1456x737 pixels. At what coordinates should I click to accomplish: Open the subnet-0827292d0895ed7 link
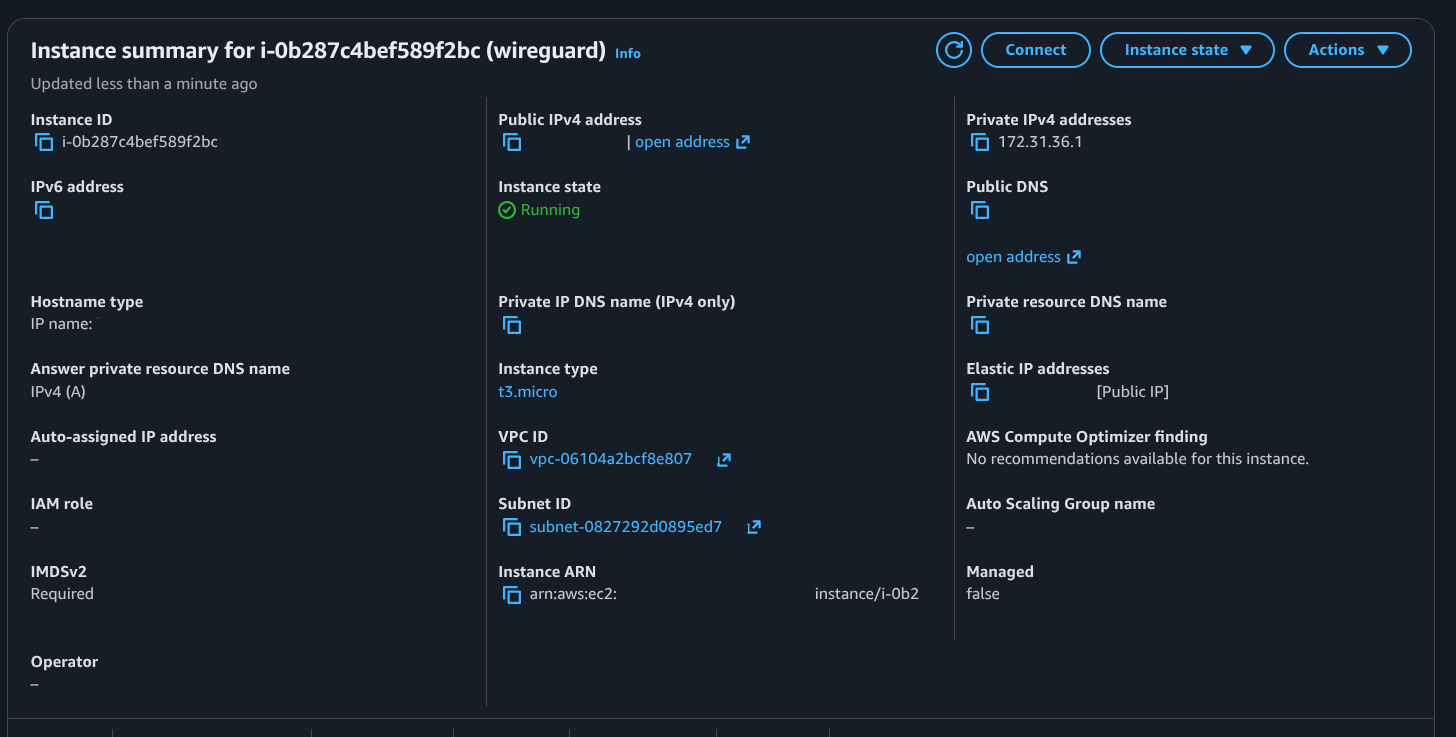(626, 527)
